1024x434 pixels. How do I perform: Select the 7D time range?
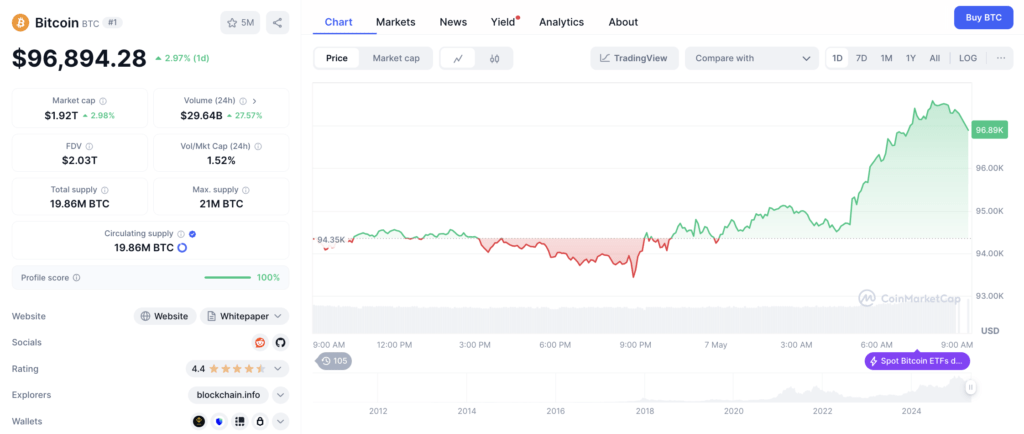click(861, 58)
